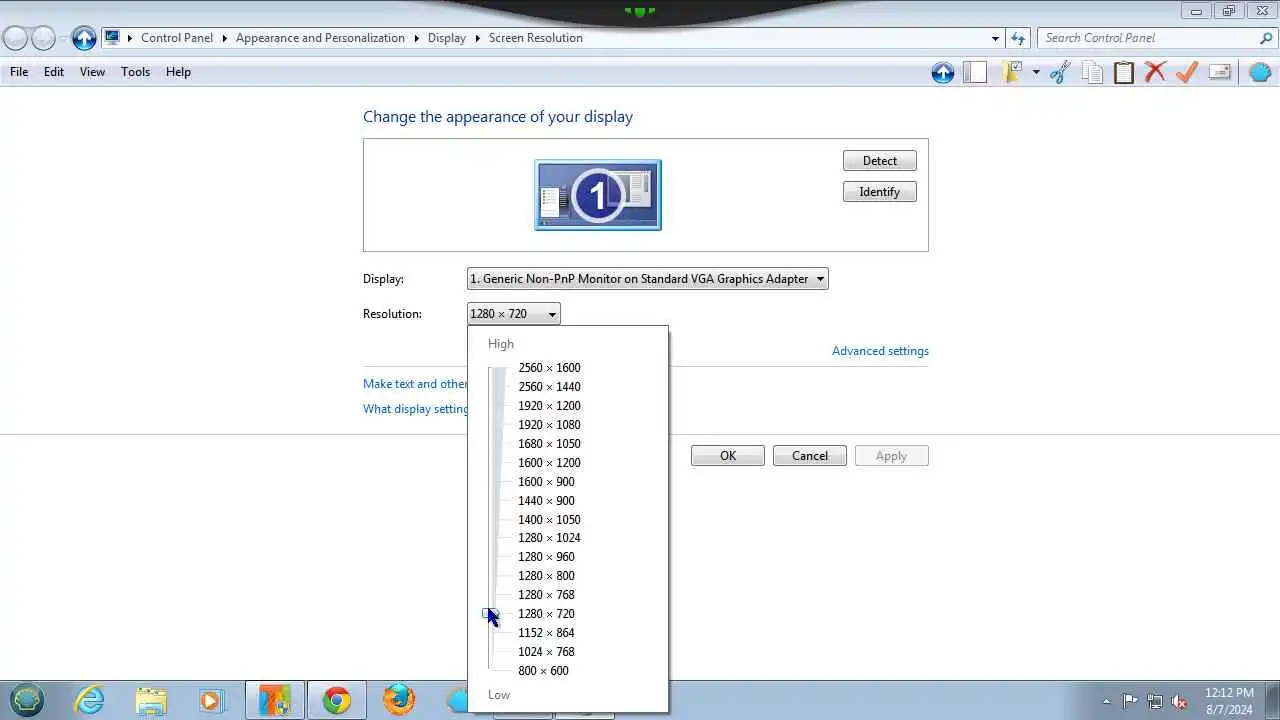
Task: Click the Copy pages toolbar icon
Action: (1092, 72)
